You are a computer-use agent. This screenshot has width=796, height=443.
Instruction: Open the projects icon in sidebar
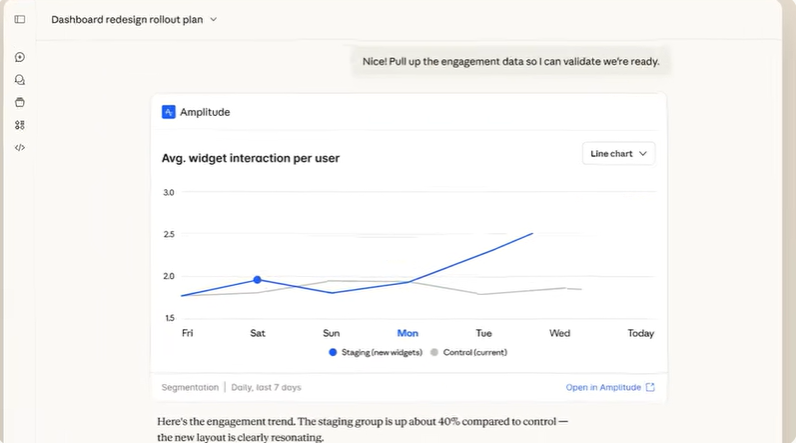20,102
